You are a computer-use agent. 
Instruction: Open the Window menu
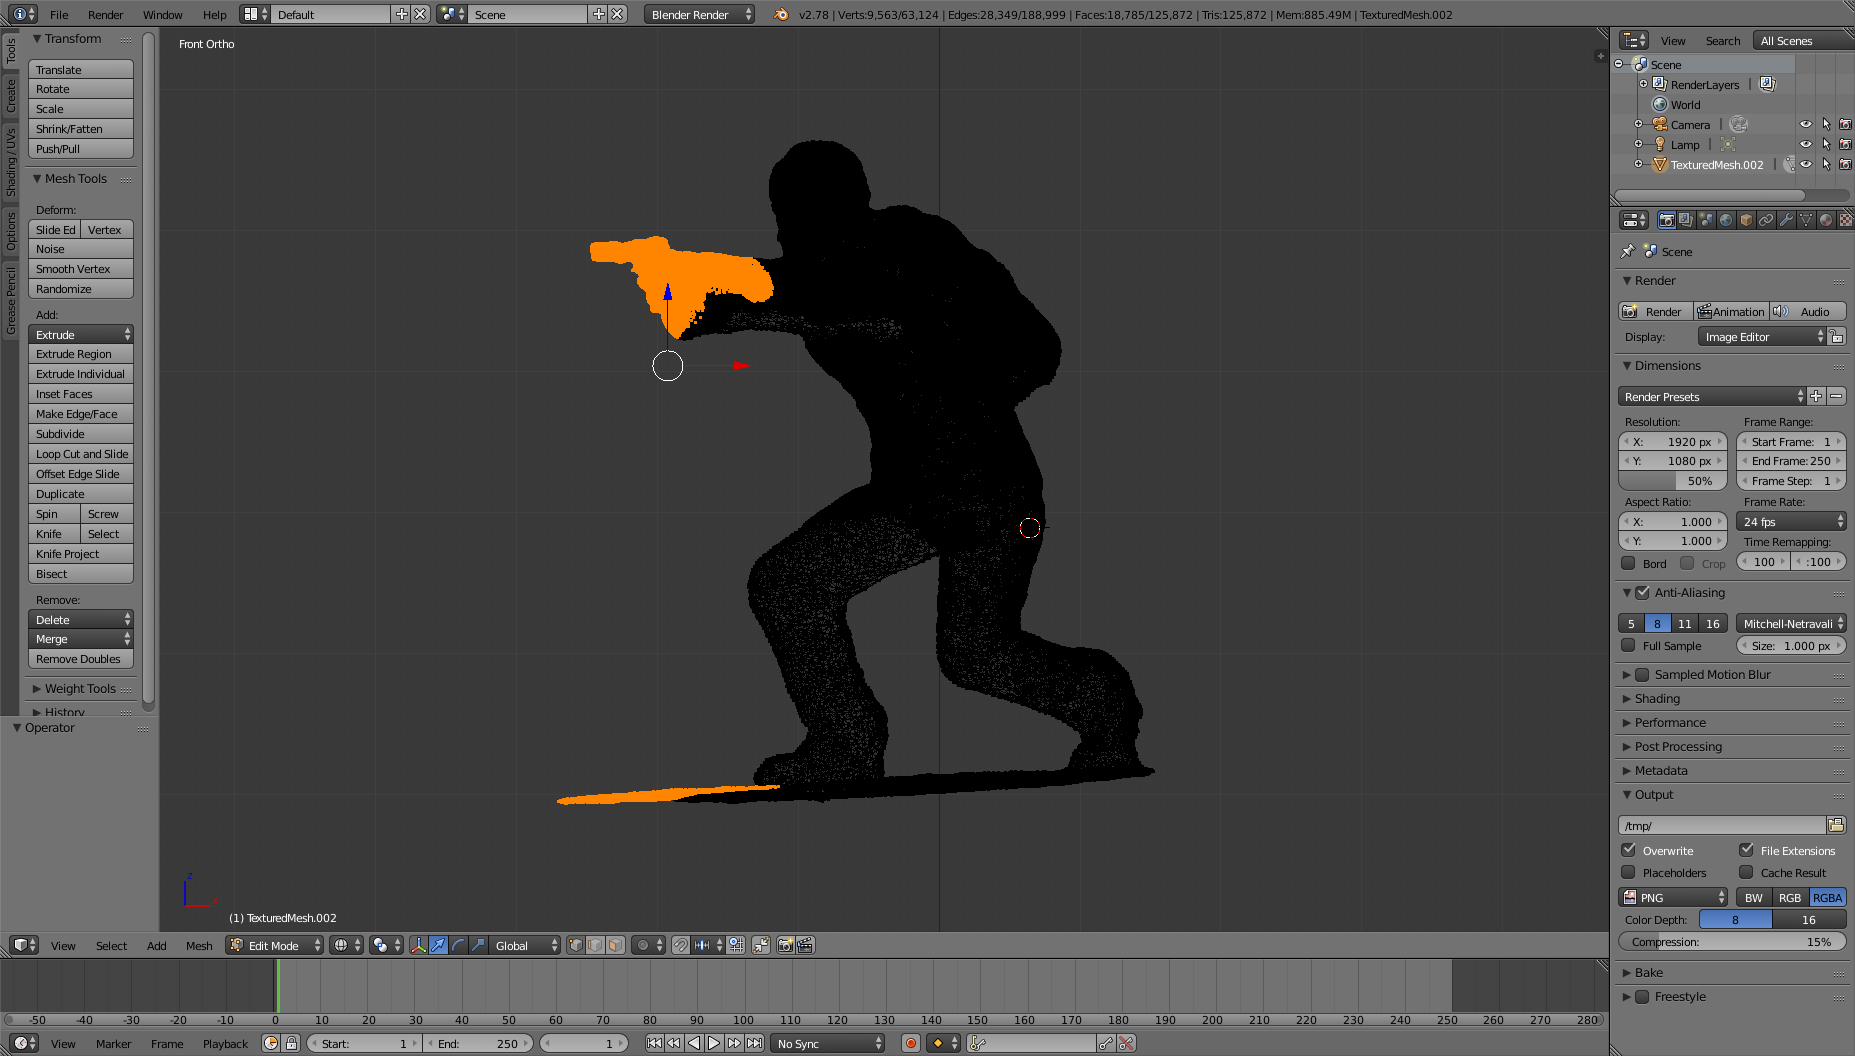(x=162, y=14)
